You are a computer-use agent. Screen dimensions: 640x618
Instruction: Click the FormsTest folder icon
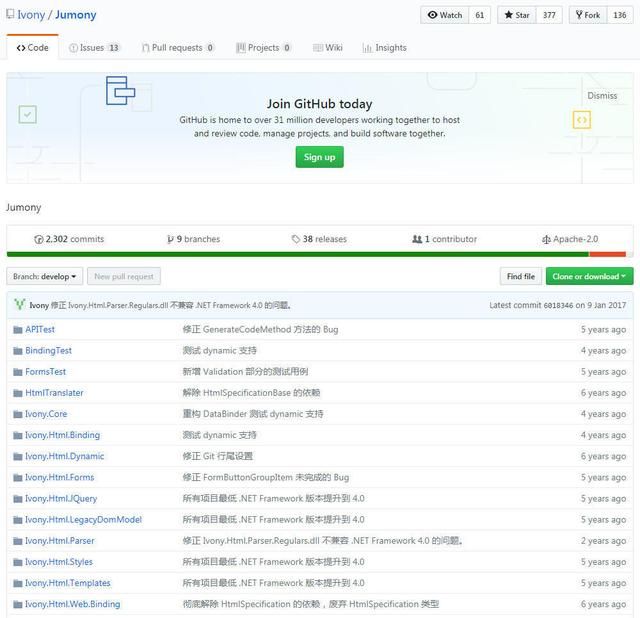[18, 372]
